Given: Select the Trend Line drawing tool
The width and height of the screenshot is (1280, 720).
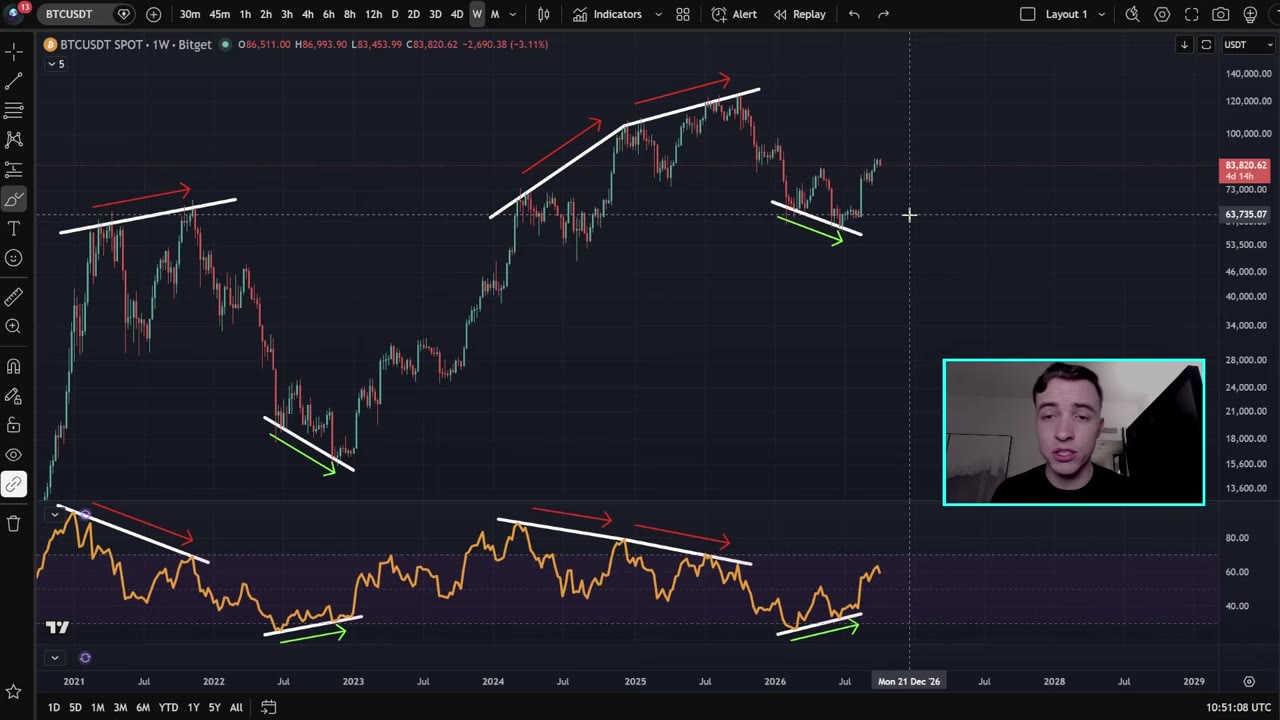Looking at the screenshot, I should pyautogui.click(x=14, y=80).
